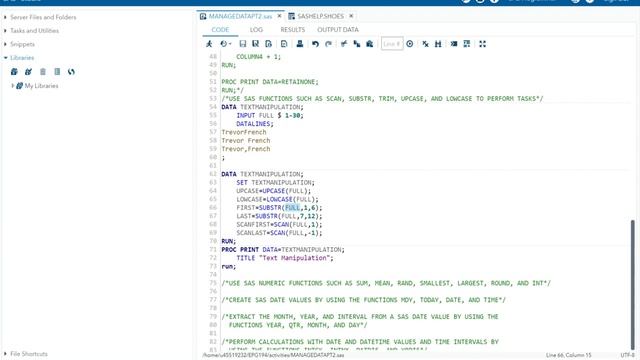Redo the last edit
This screenshot has height=360, width=640.
coord(328,44)
